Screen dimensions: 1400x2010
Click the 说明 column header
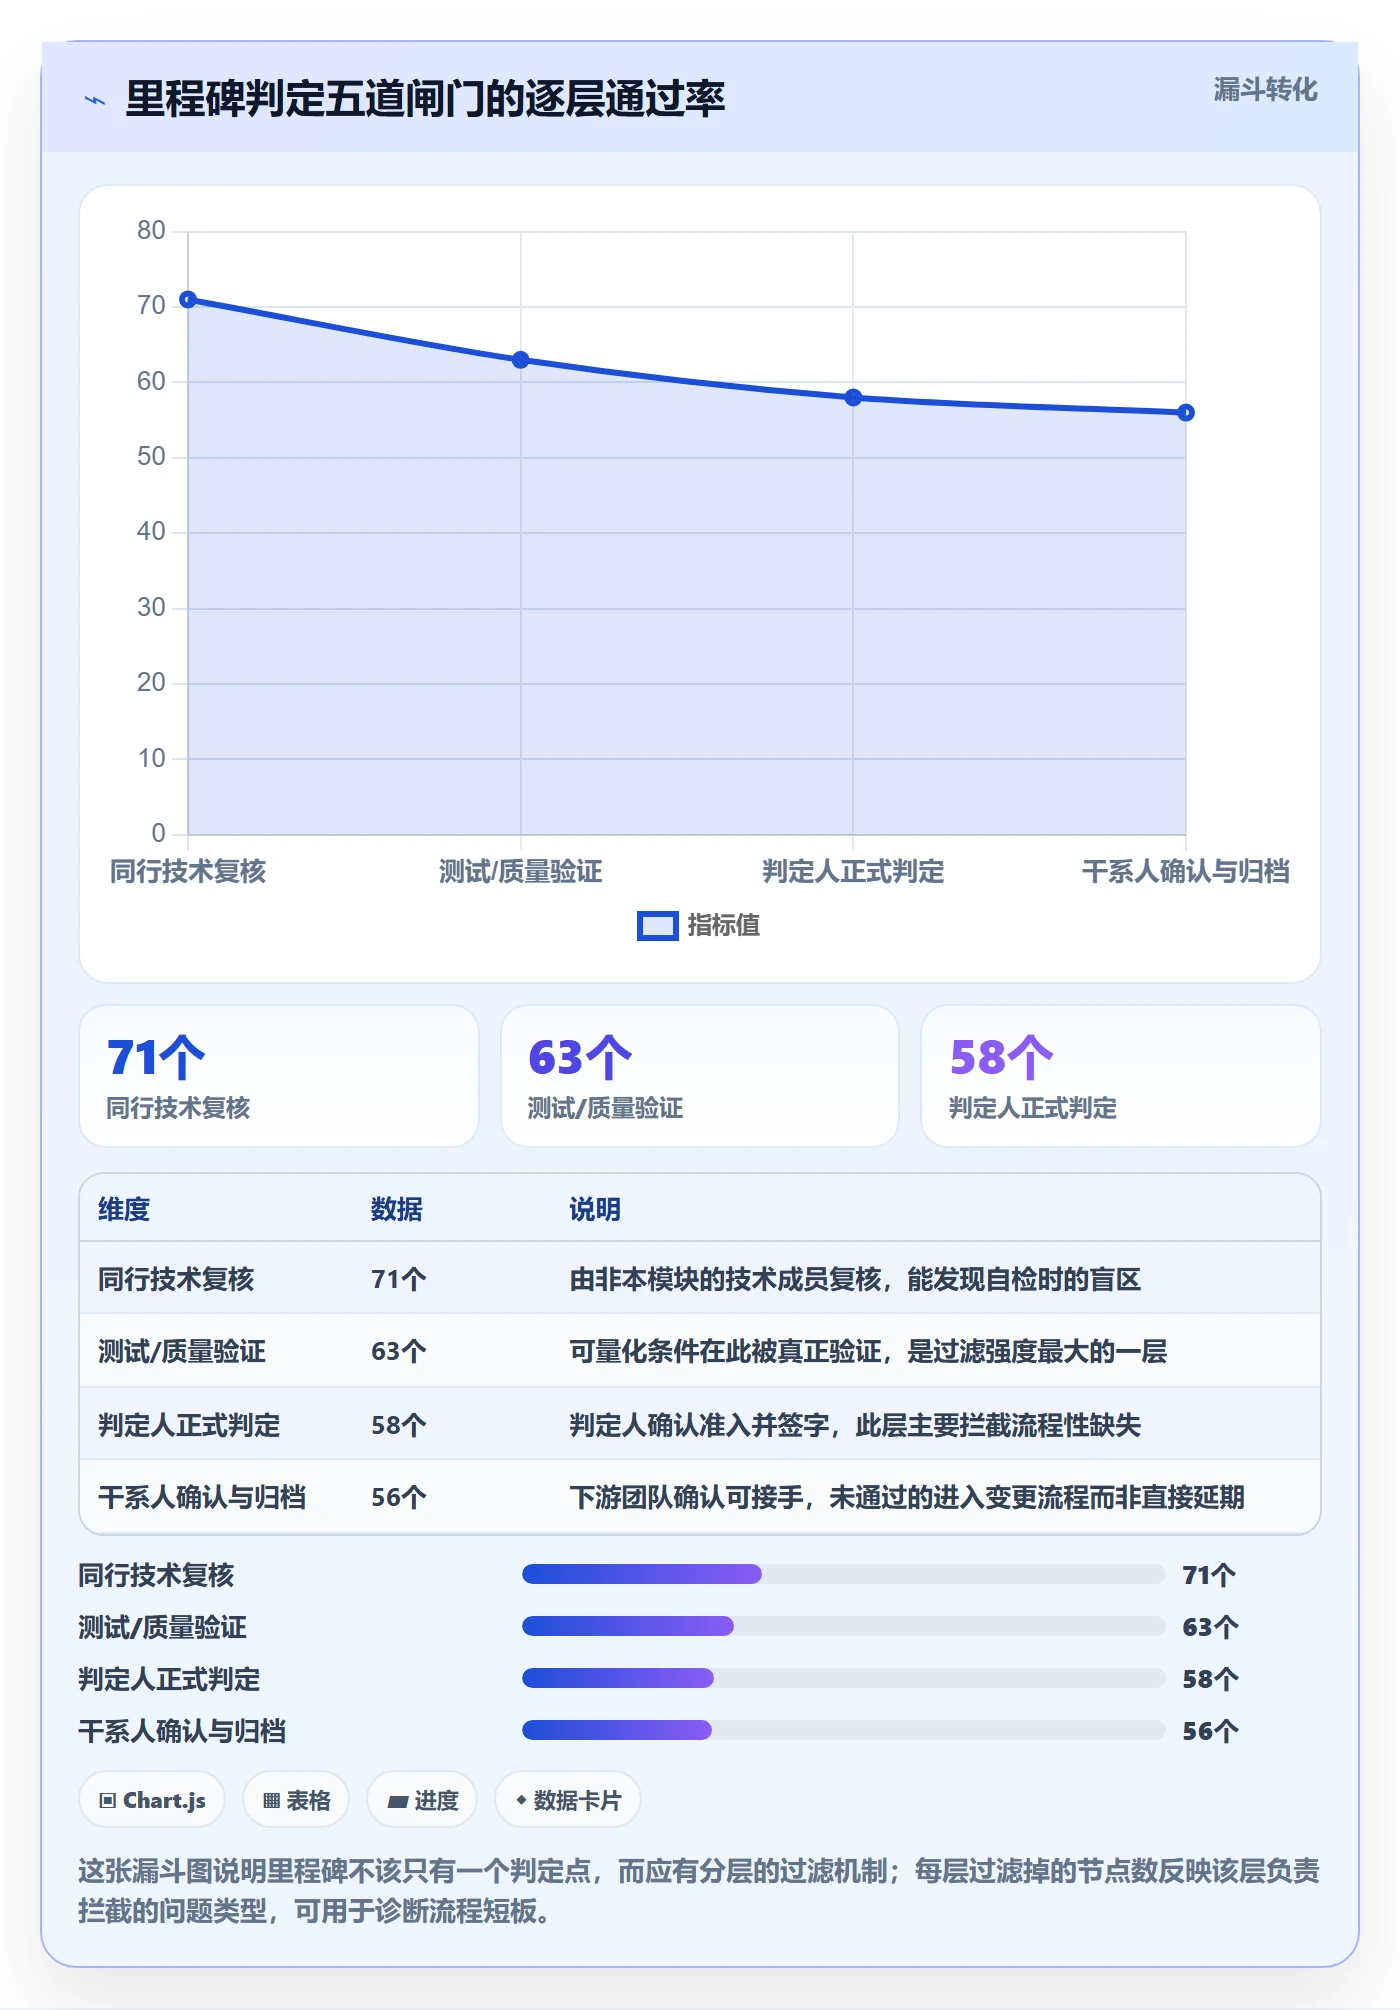tap(595, 1210)
